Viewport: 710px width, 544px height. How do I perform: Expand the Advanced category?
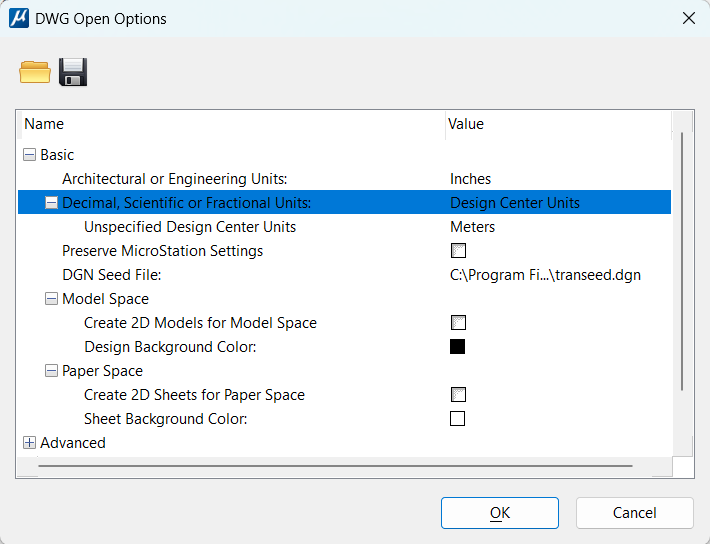(29, 443)
